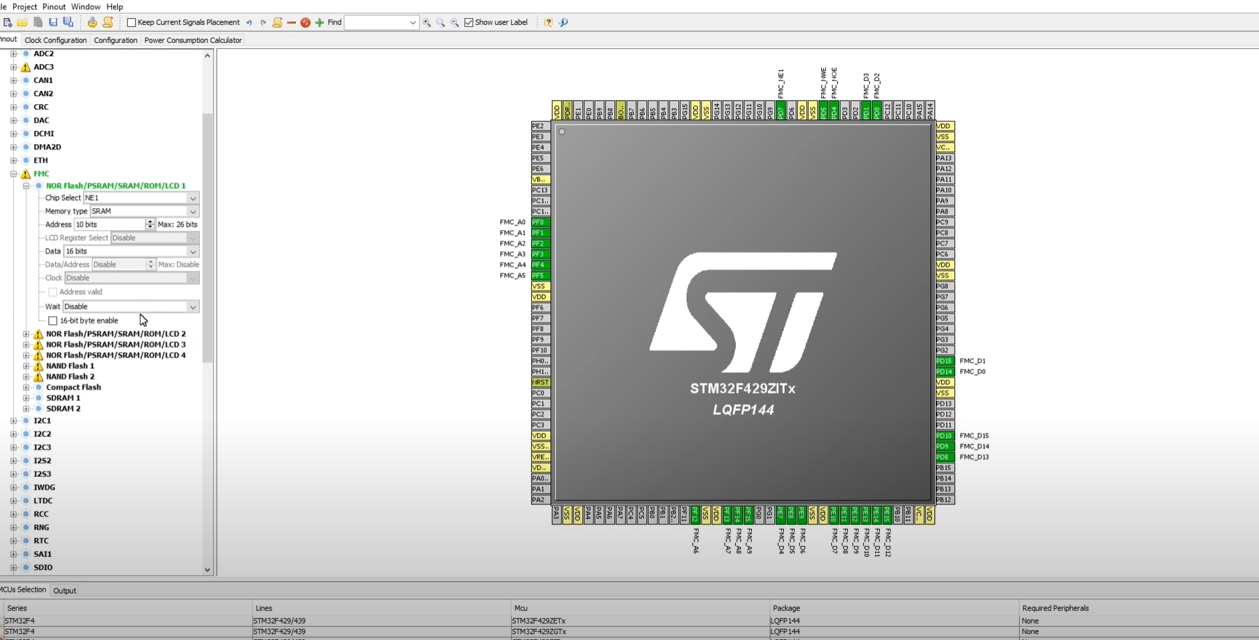Save the current project using the toolbar icon
1259x640 pixels.
53,22
